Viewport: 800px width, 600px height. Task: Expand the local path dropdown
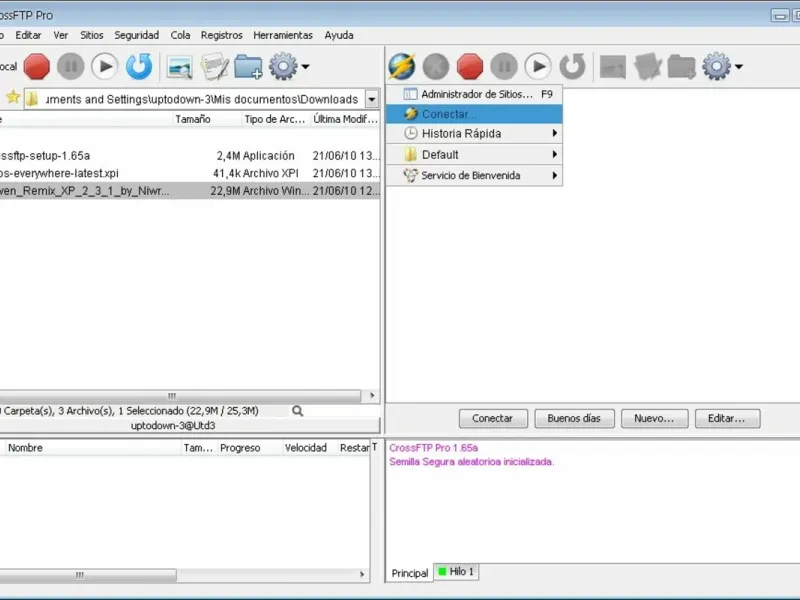tap(372, 99)
